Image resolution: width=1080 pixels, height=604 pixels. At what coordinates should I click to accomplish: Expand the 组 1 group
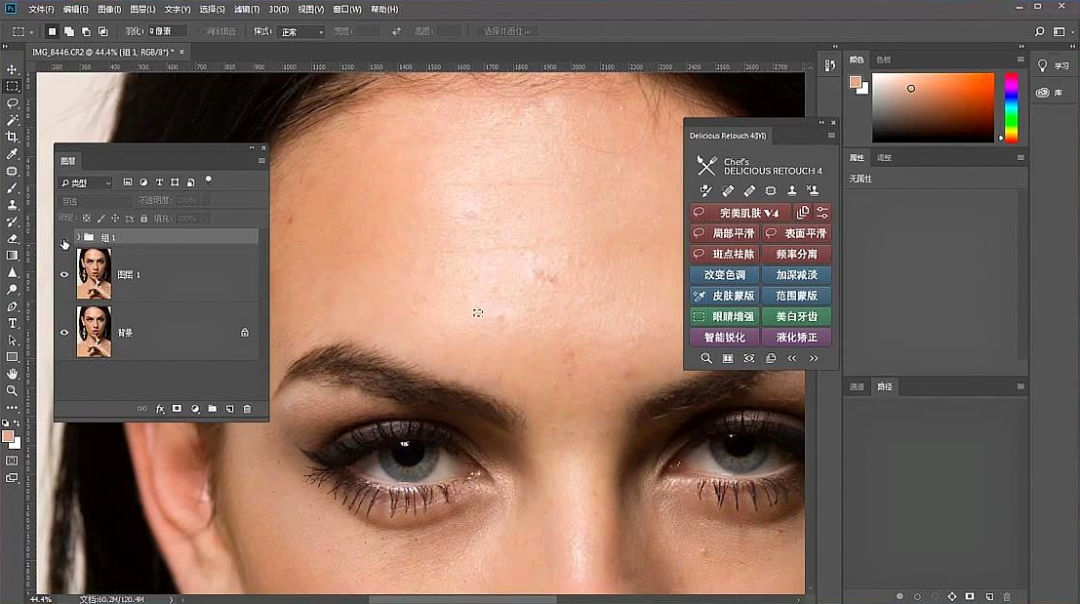(79, 238)
